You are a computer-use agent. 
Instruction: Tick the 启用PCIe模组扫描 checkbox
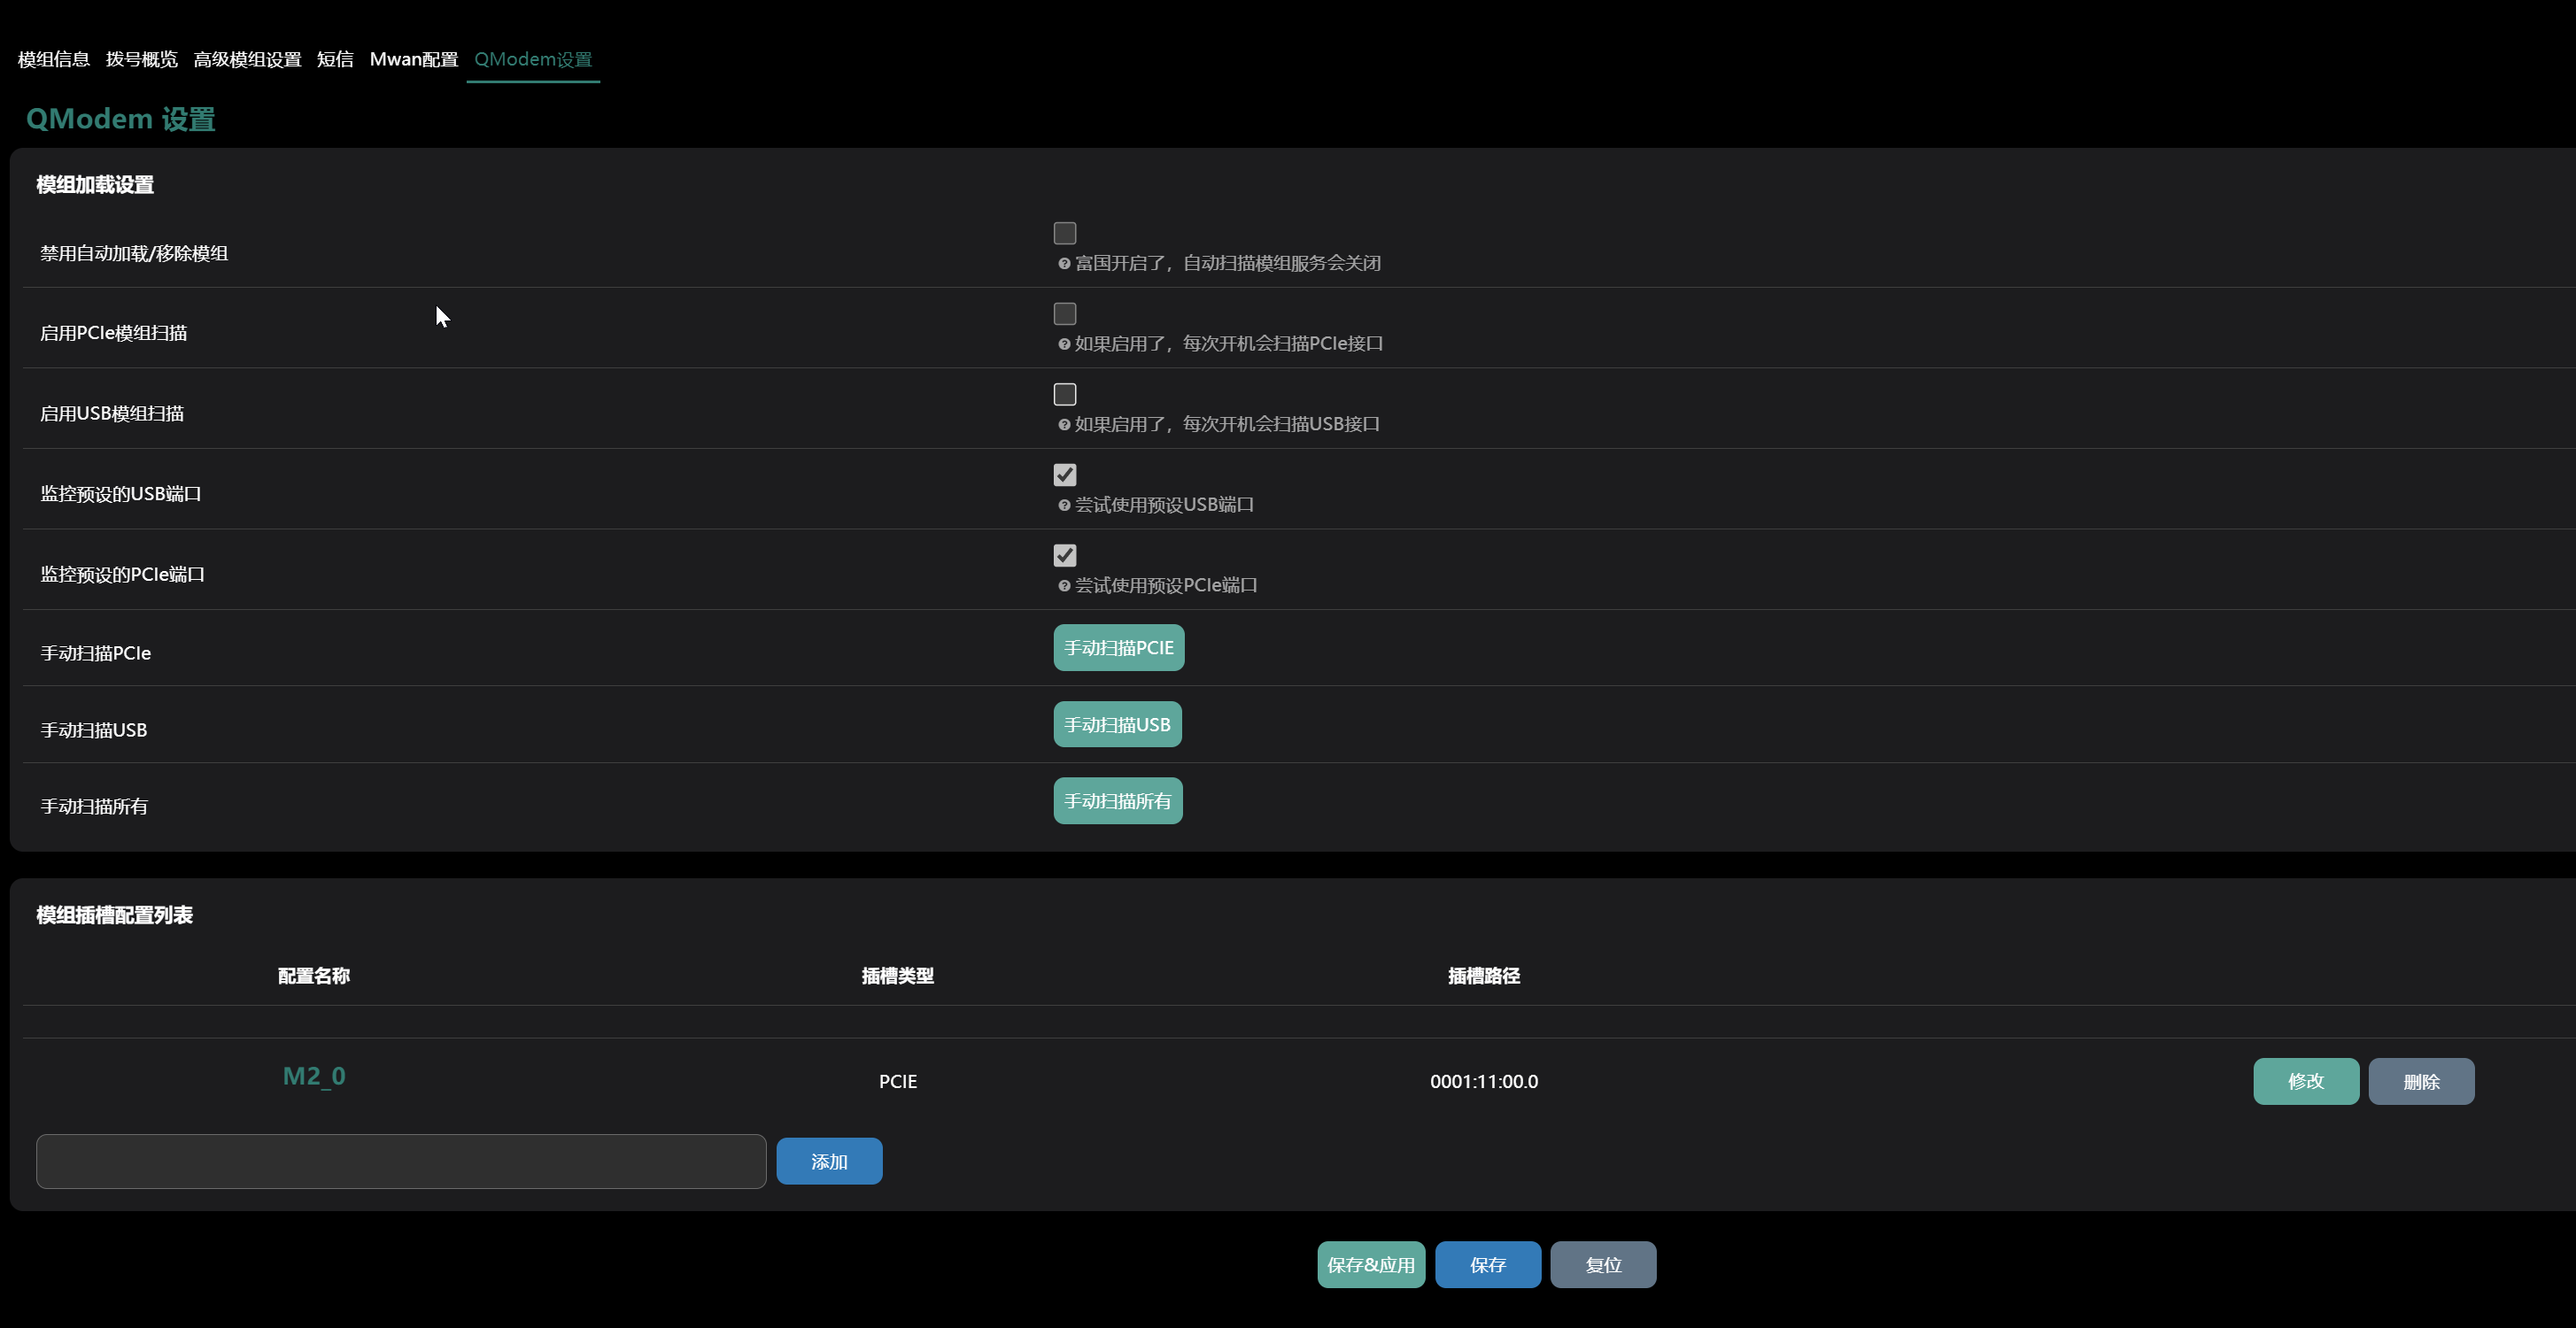point(1065,314)
